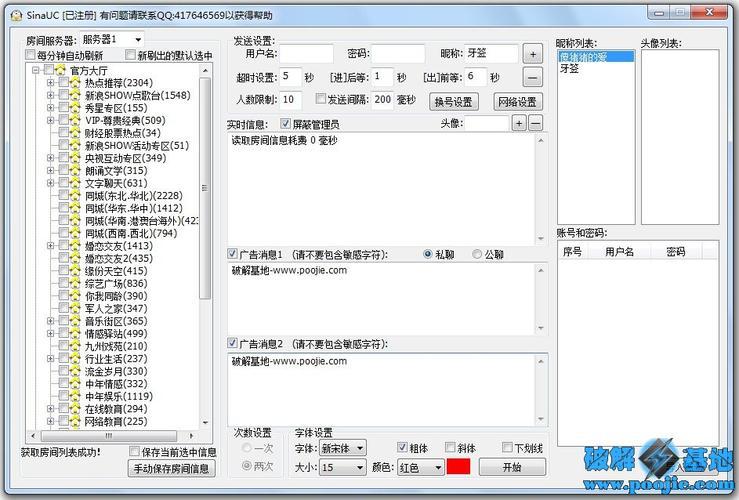
Task: Select 牙签 in nickname list
Action: tap(569, 68)
